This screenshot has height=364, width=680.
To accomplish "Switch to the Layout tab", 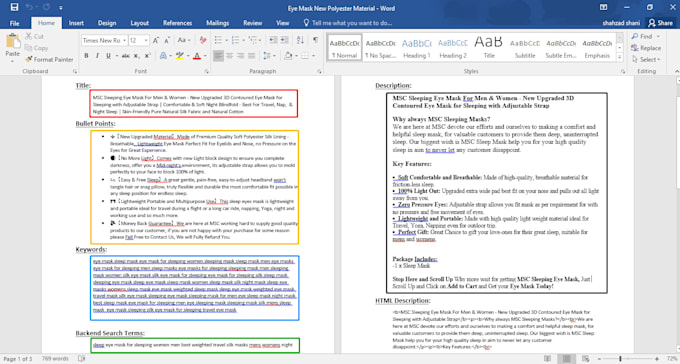I will (140, 23).
